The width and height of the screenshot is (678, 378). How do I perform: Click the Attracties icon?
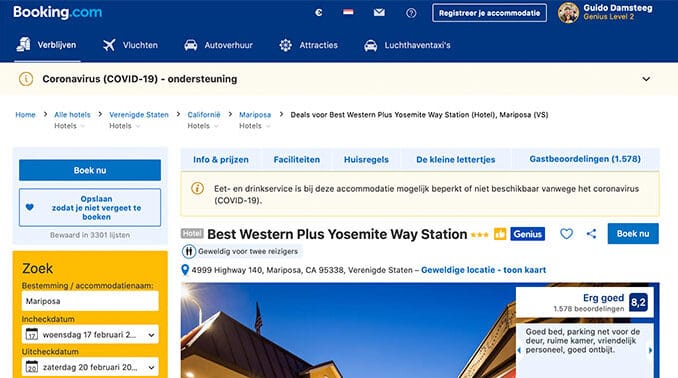pos(285,45)
